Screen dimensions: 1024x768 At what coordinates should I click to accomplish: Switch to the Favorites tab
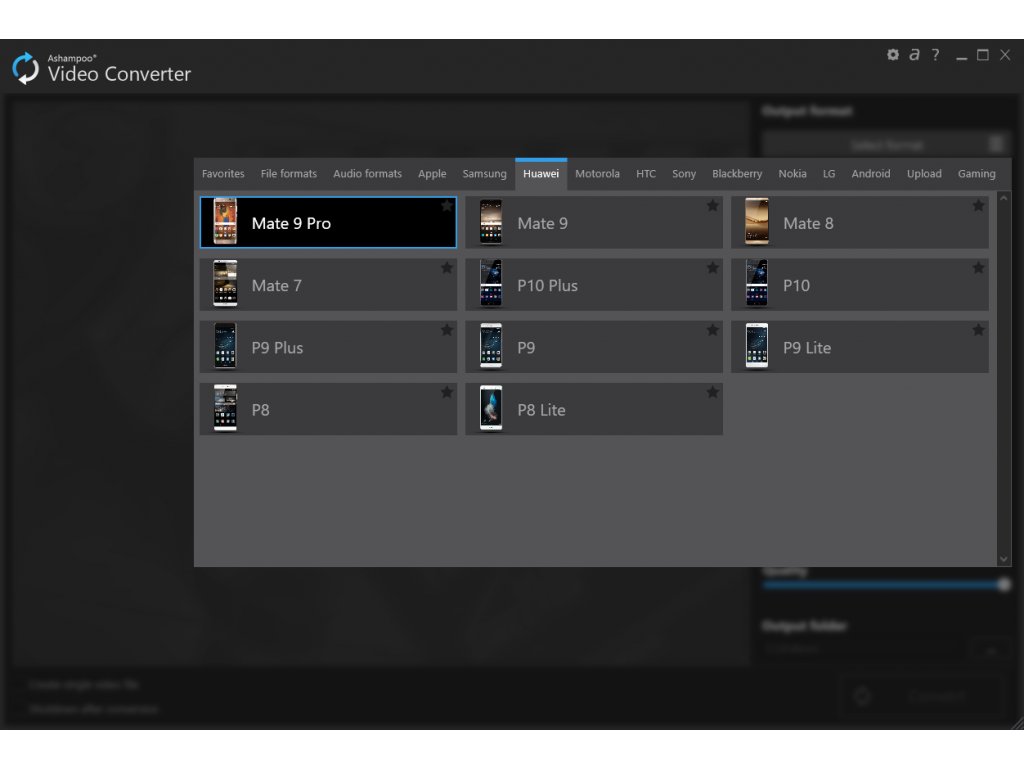tap(223, 174)
